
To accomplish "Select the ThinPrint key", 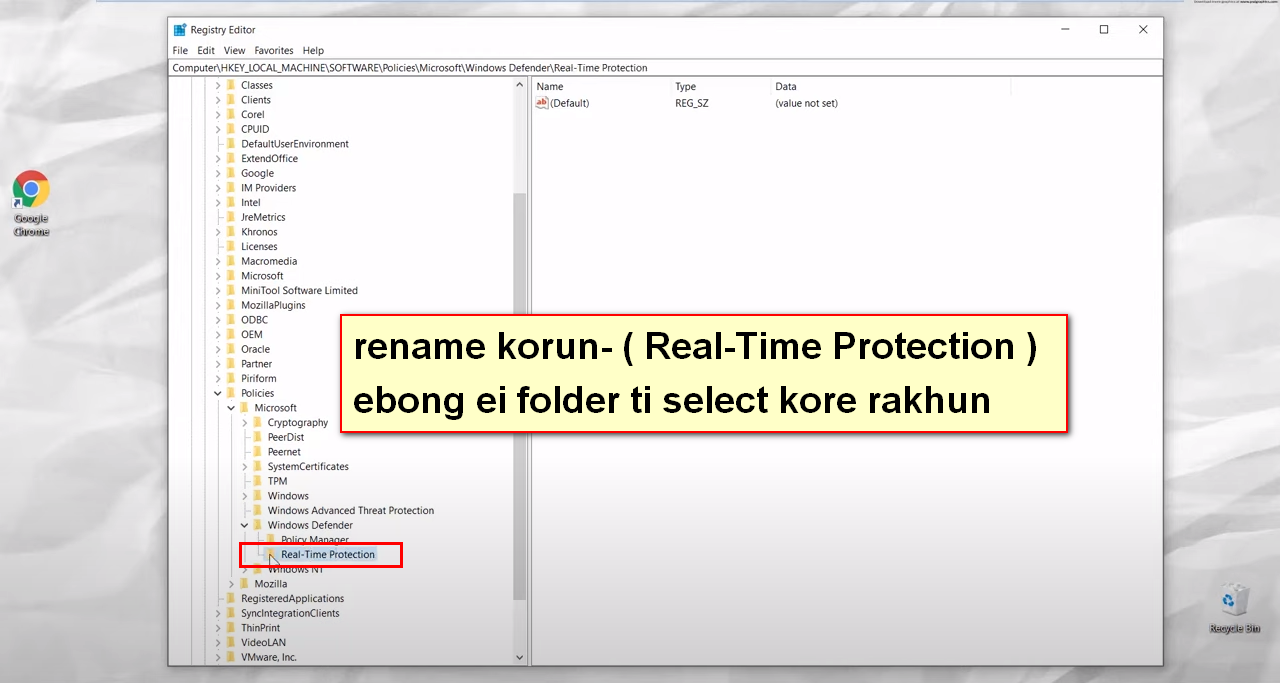I will (x=261, y=628).
